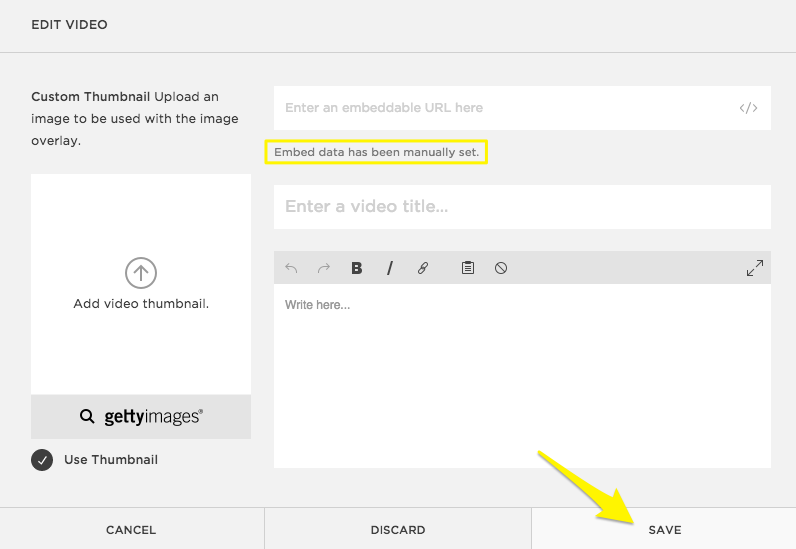This screenshot has width=796, height=549.
Task: Click the clipboard paste icon
Action: pos(467,268)
